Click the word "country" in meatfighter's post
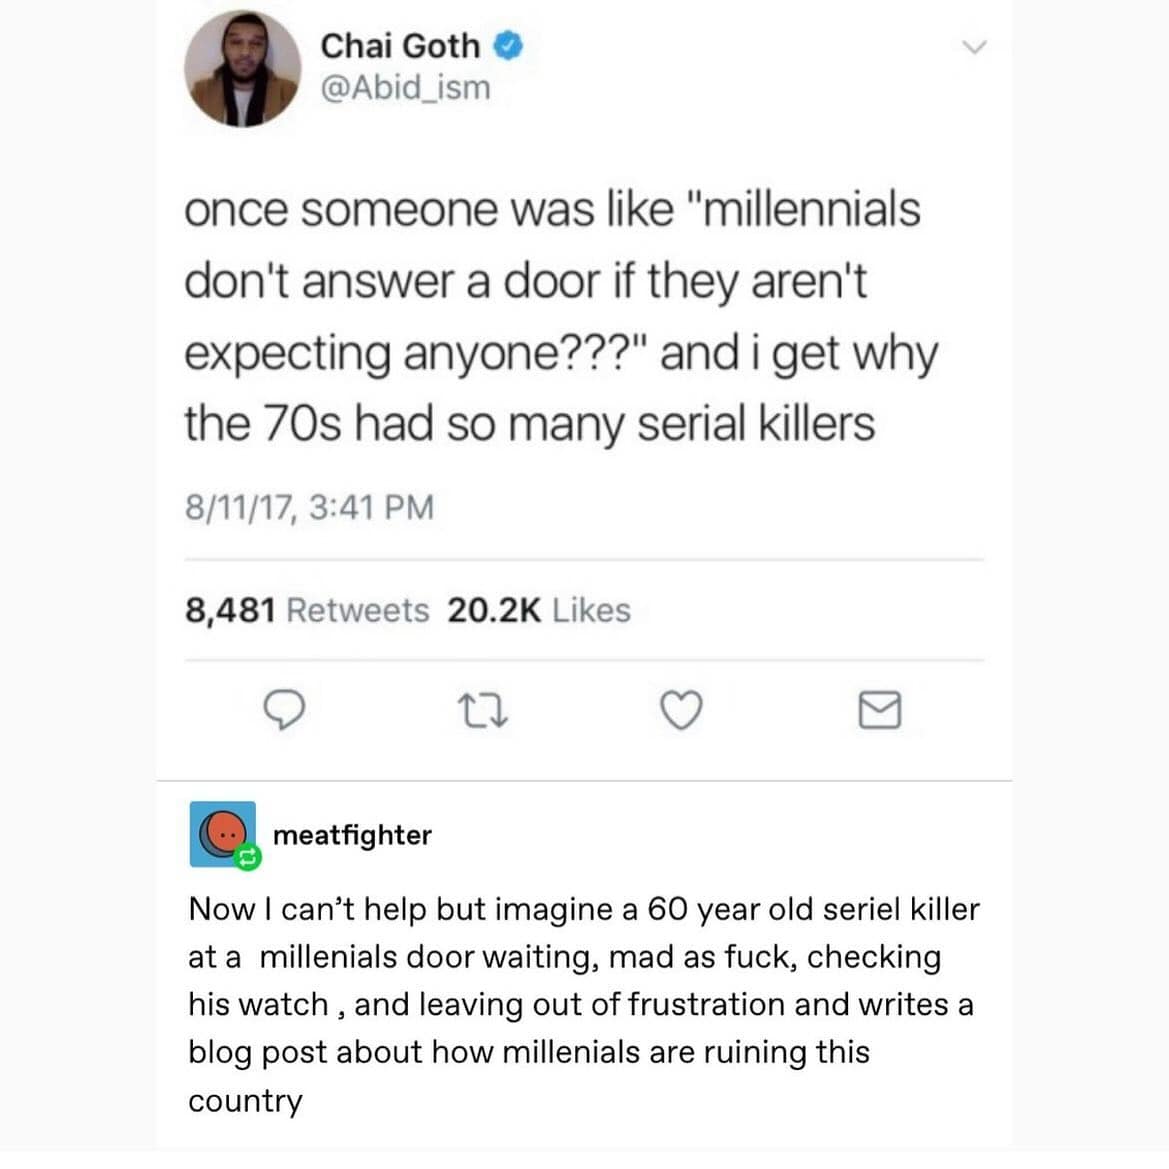 pos(245,1101)
